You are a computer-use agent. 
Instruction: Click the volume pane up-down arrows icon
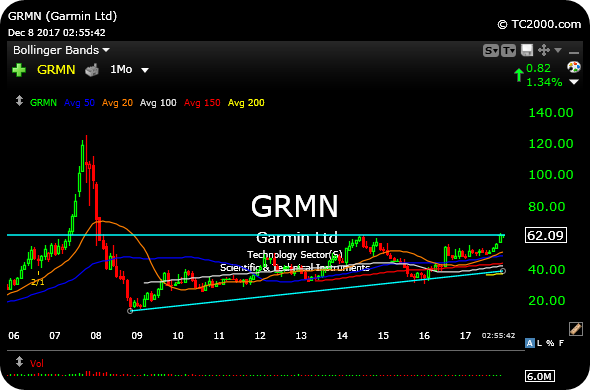click(19, 362)
